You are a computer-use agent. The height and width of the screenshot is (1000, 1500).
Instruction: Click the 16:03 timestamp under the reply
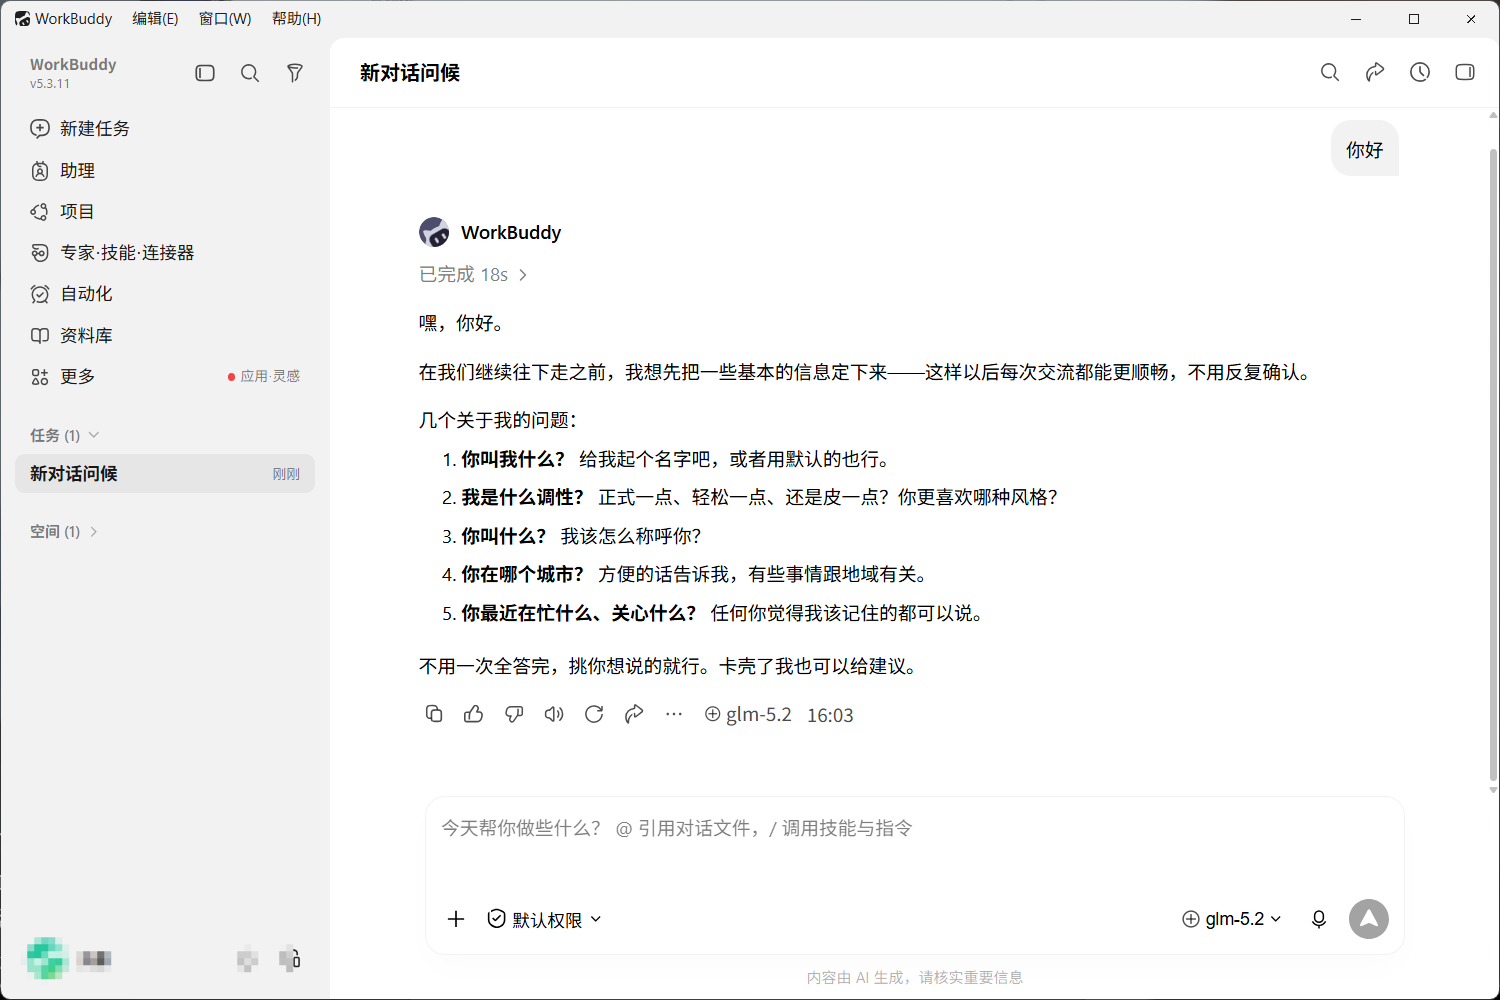tap(830, 715)
